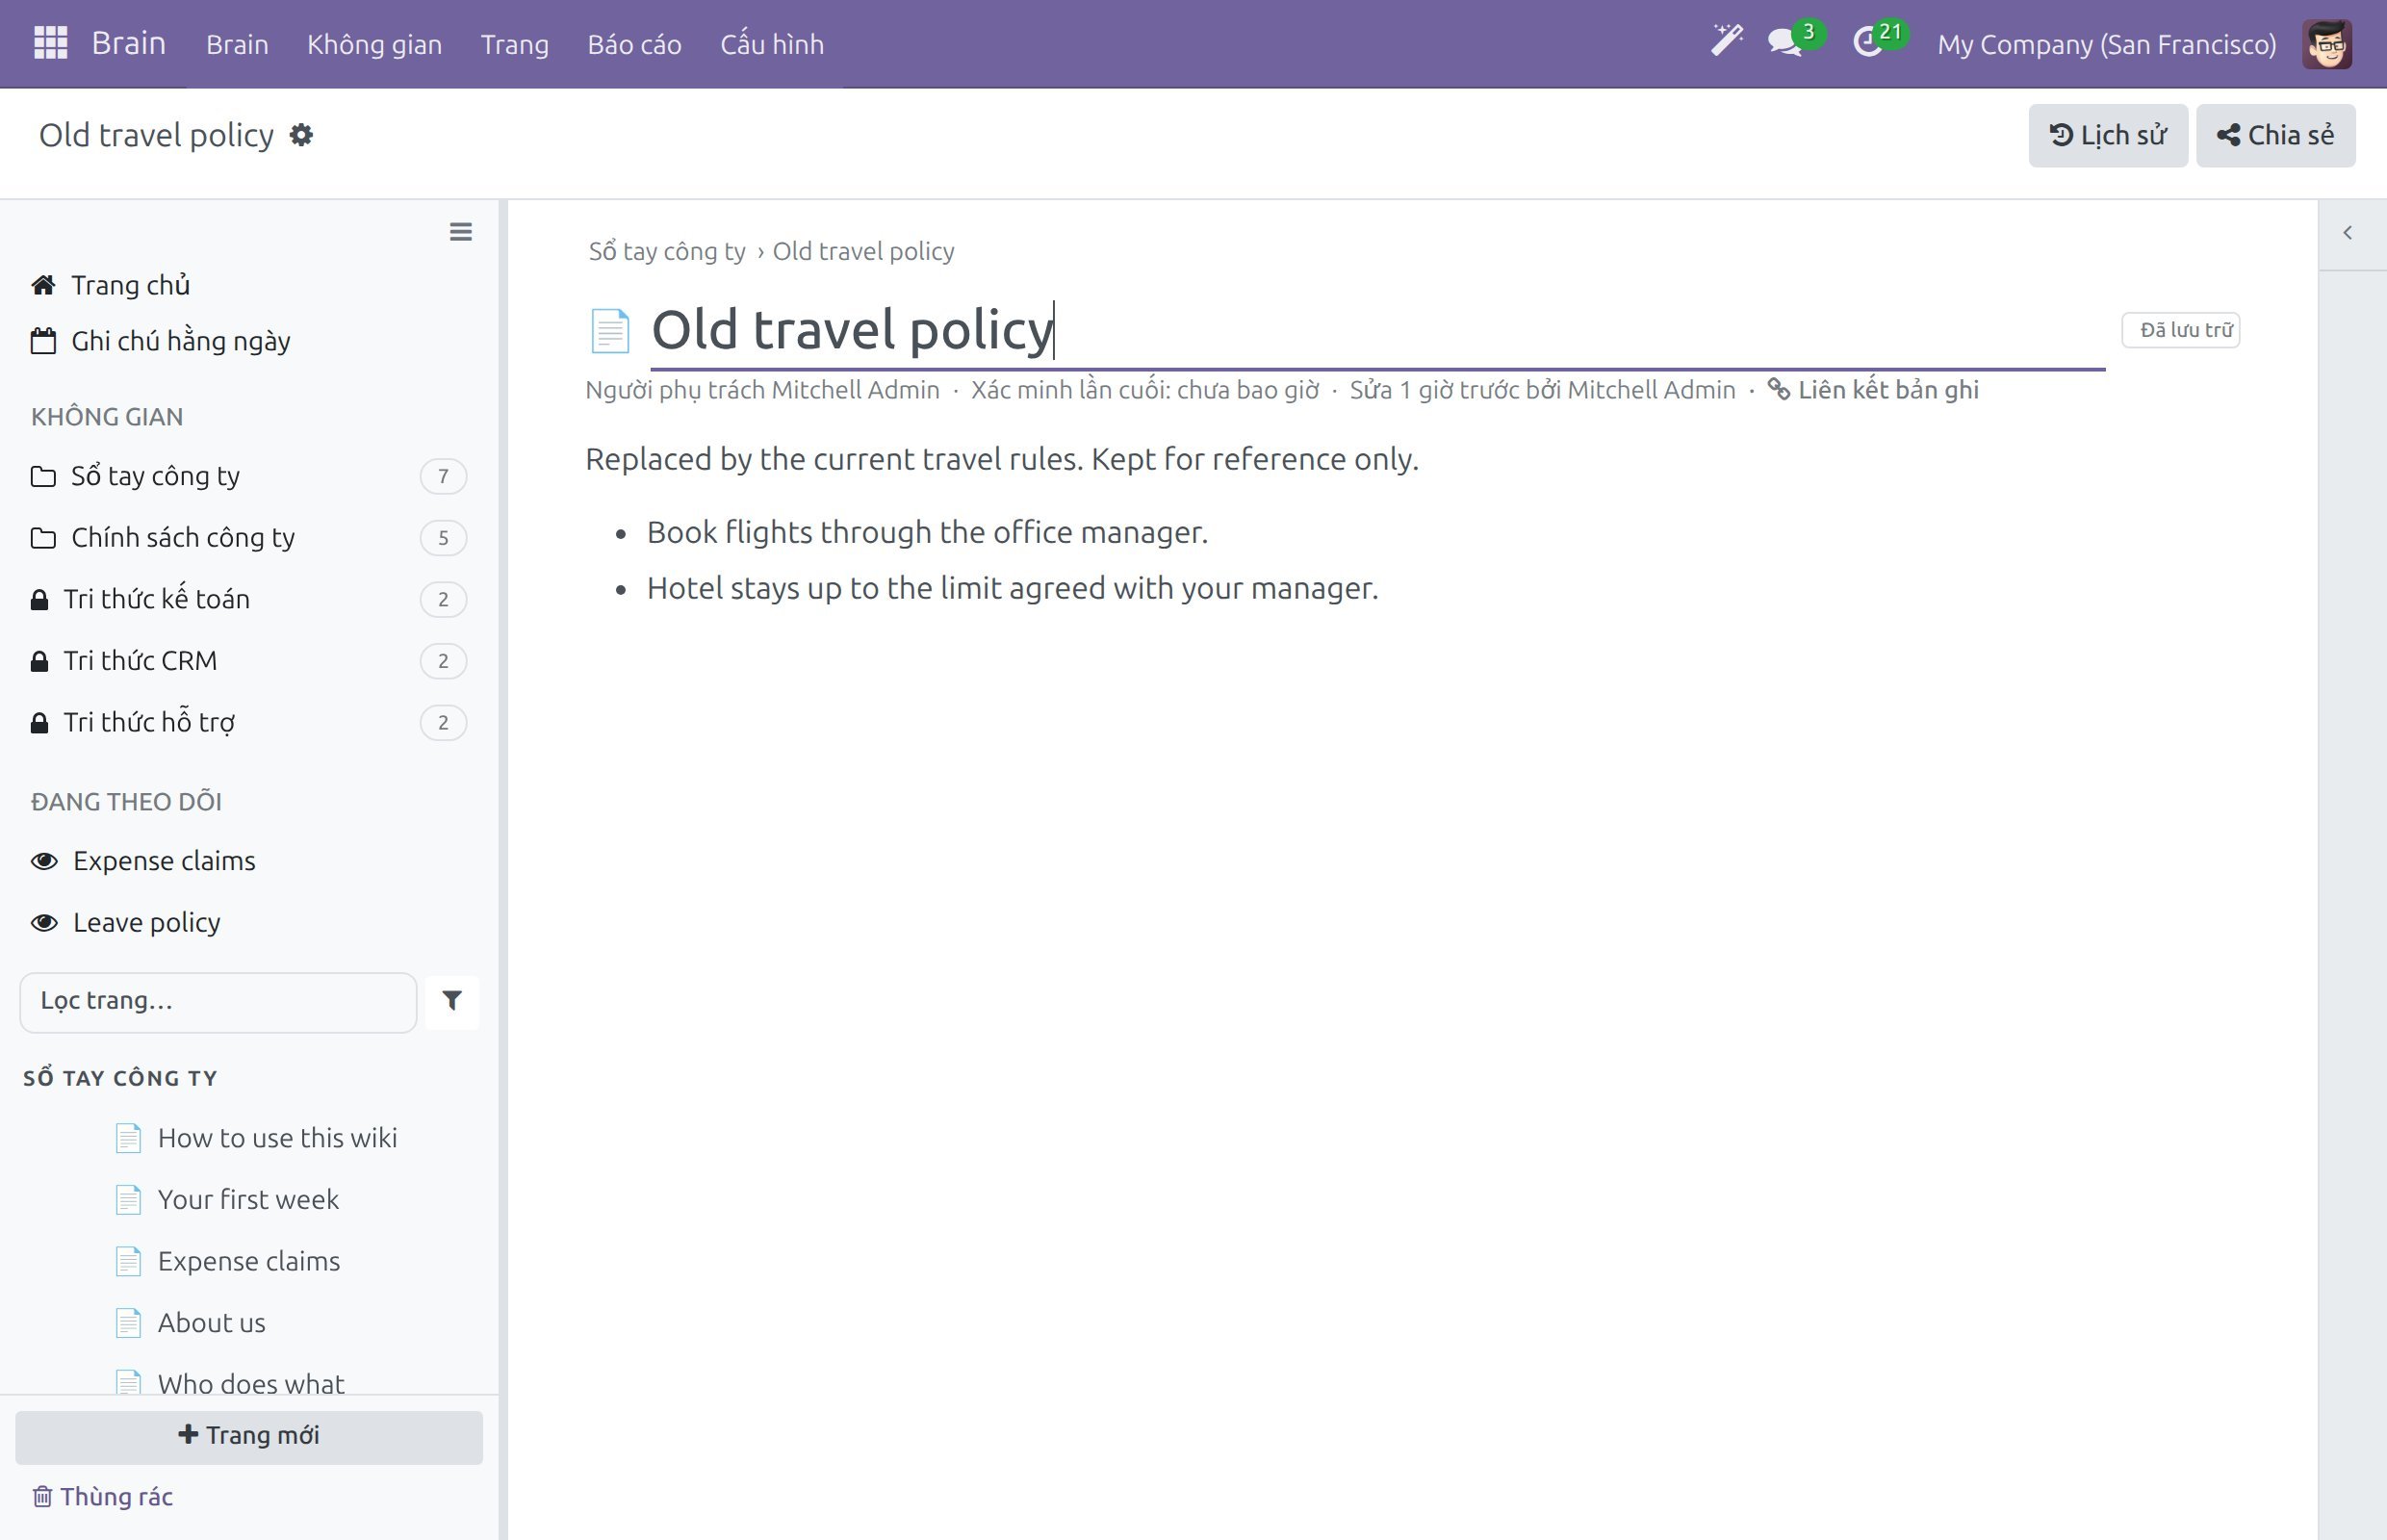Focus the Lọc trang filter input
2387x1540 pixels.
(x=218, y=1002)
